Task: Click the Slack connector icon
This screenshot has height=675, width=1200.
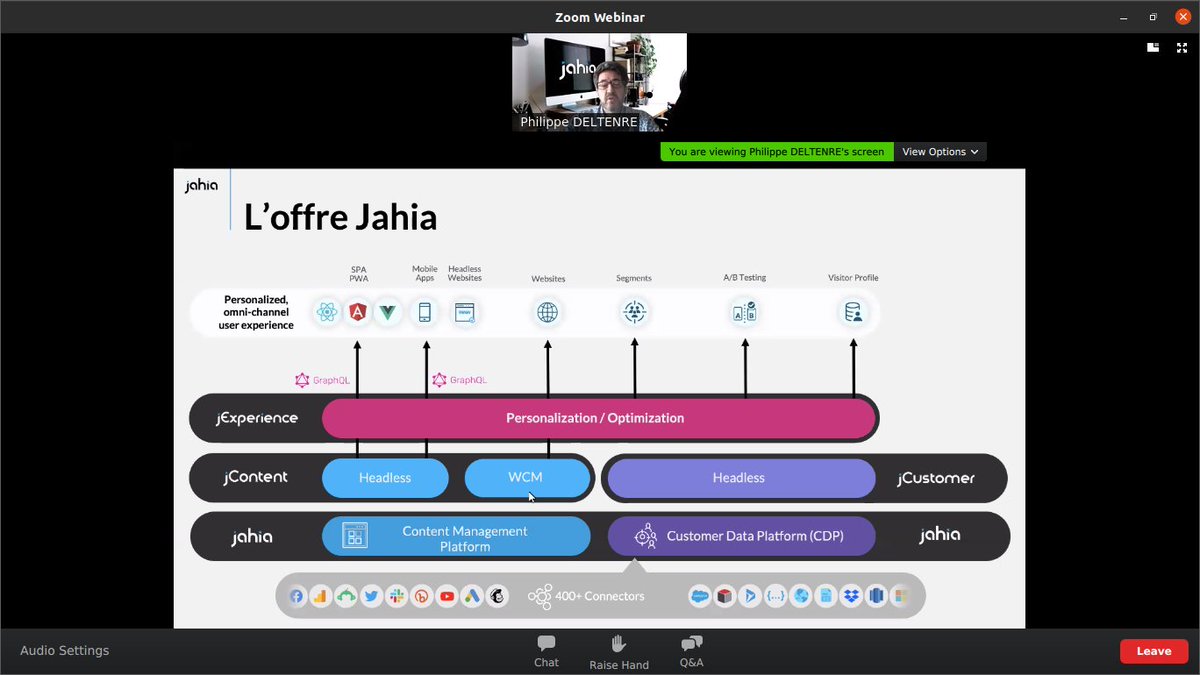Action: (397, 597)
